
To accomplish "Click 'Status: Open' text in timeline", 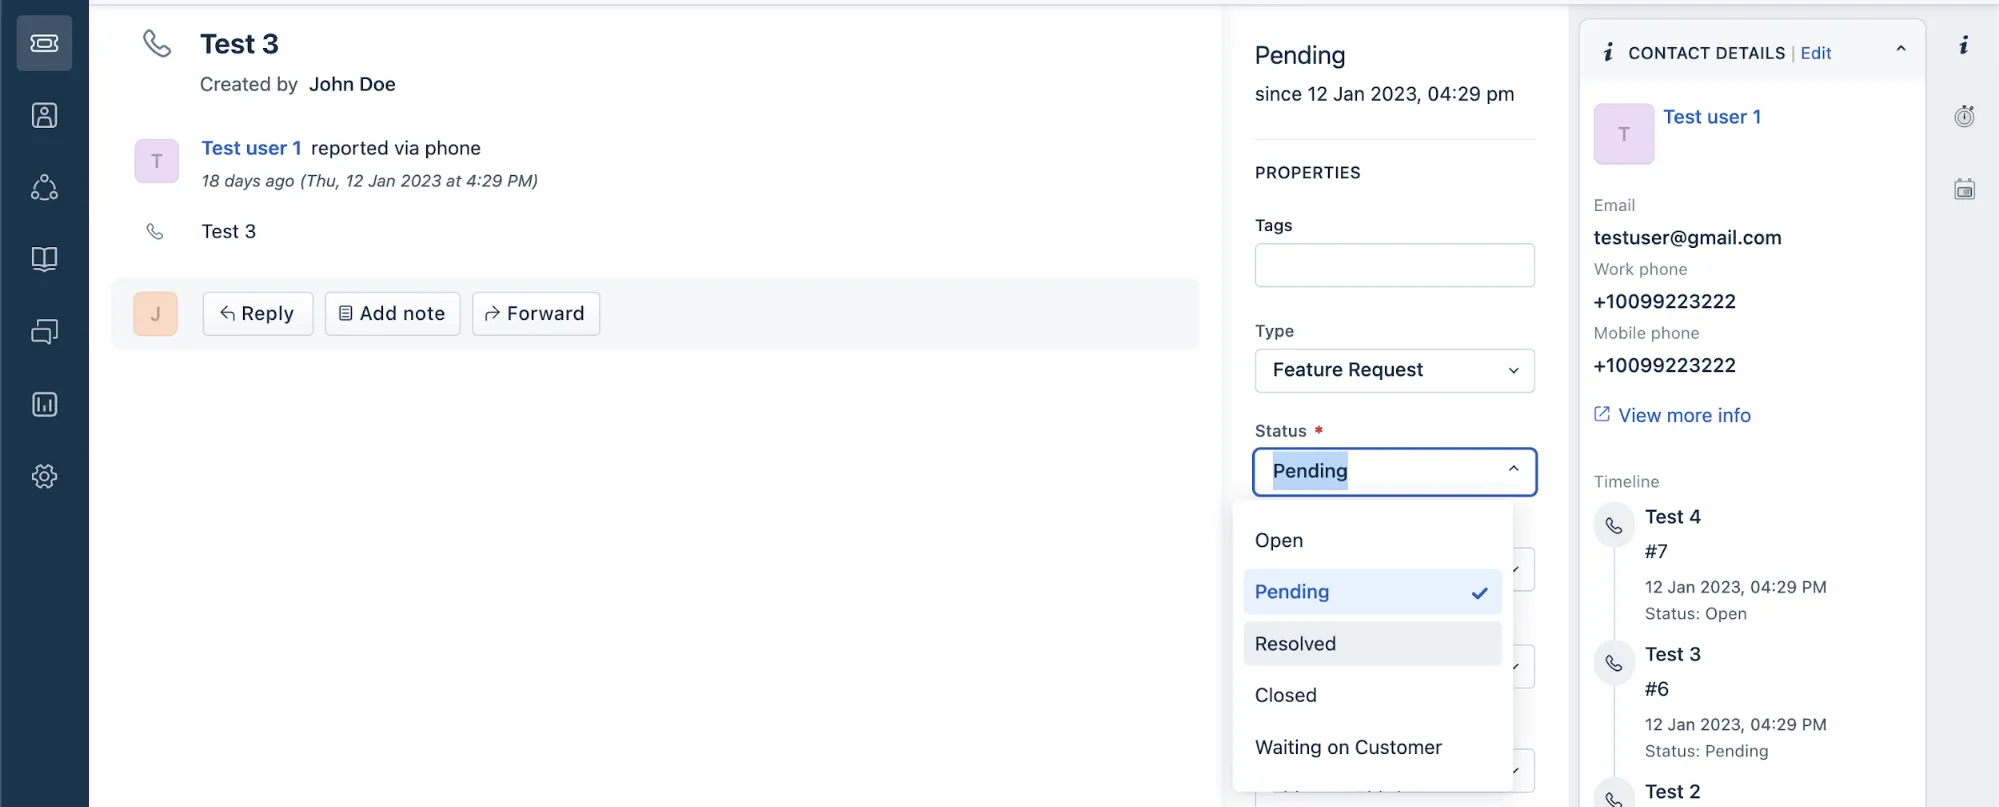I will [1696, 614].
